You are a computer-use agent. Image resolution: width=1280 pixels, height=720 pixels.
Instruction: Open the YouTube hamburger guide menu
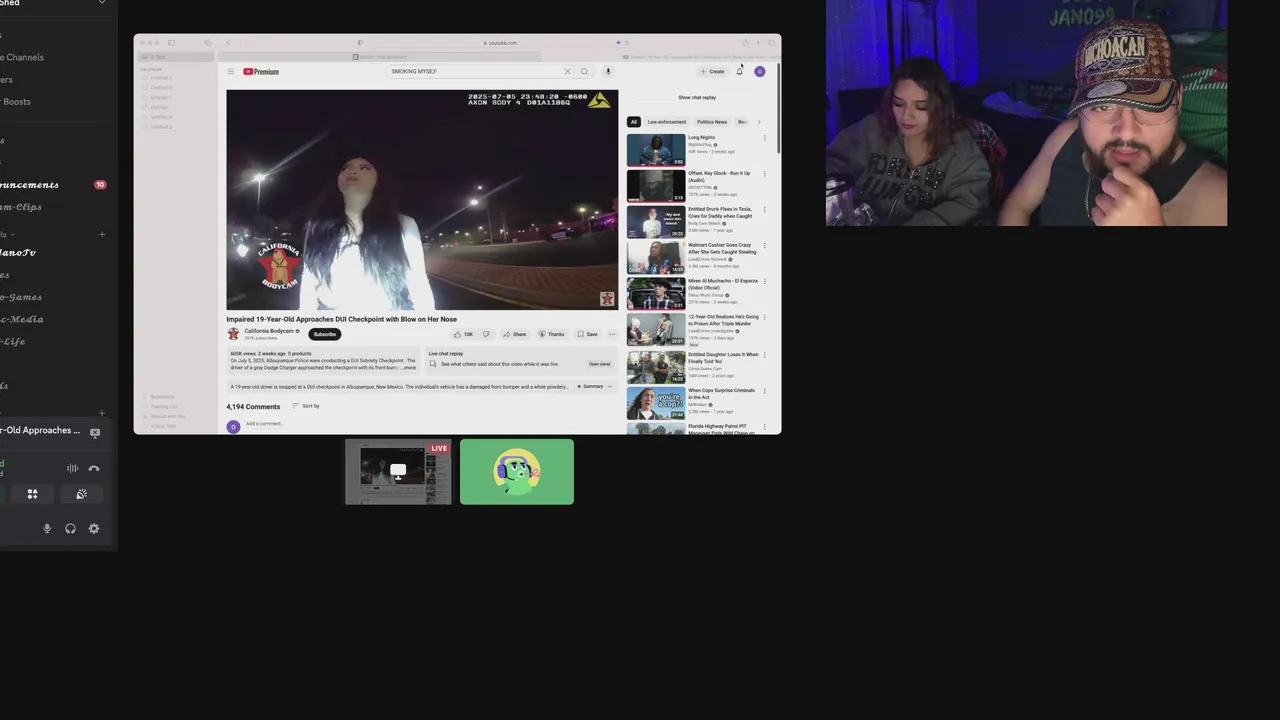(230, 72)
